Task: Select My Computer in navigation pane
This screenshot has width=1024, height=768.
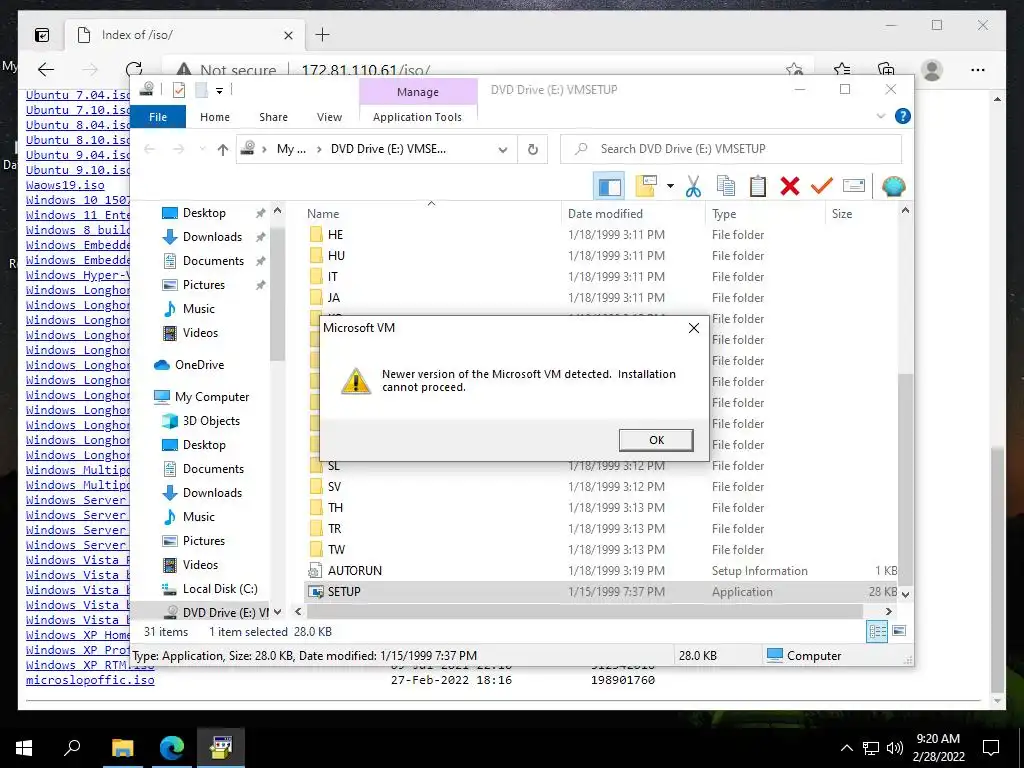Action: coord(212,396)
